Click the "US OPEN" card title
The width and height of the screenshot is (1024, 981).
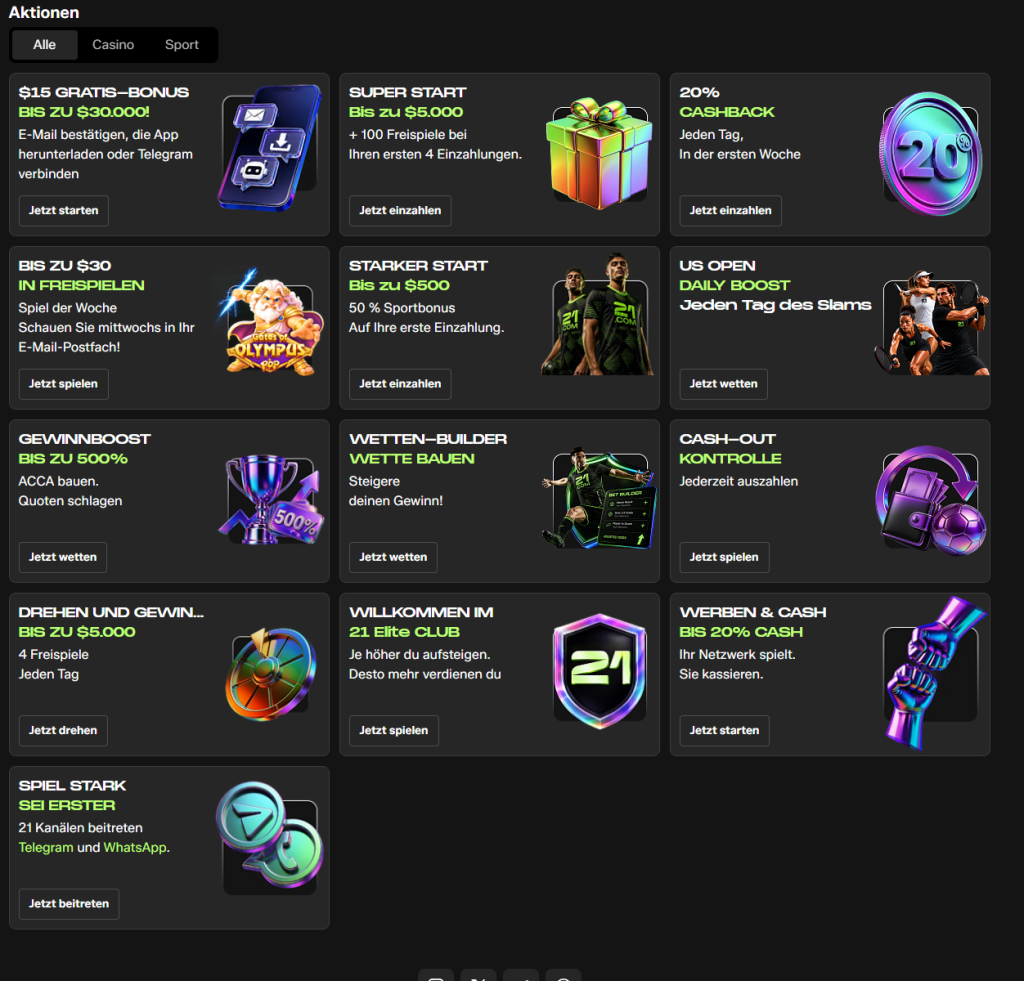717,266
